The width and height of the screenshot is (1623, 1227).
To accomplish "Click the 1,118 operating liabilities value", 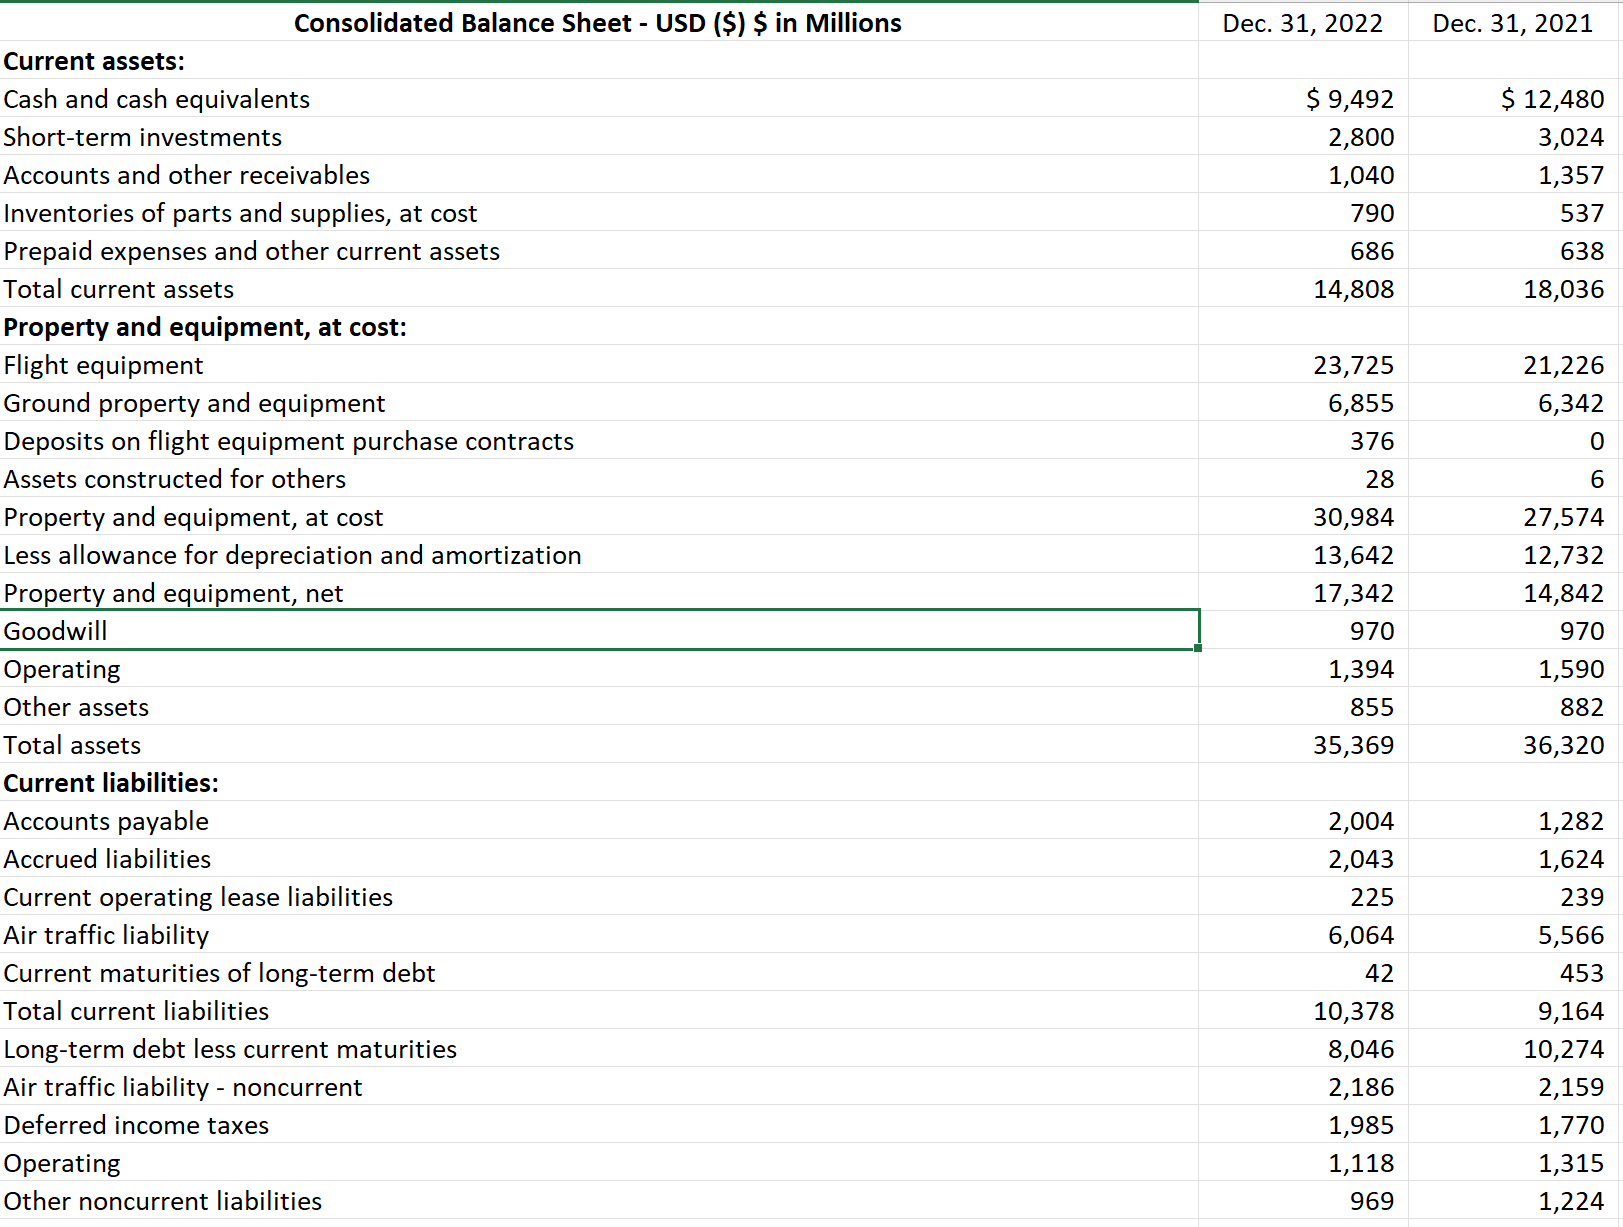I will click(x=1361, y=1163).
